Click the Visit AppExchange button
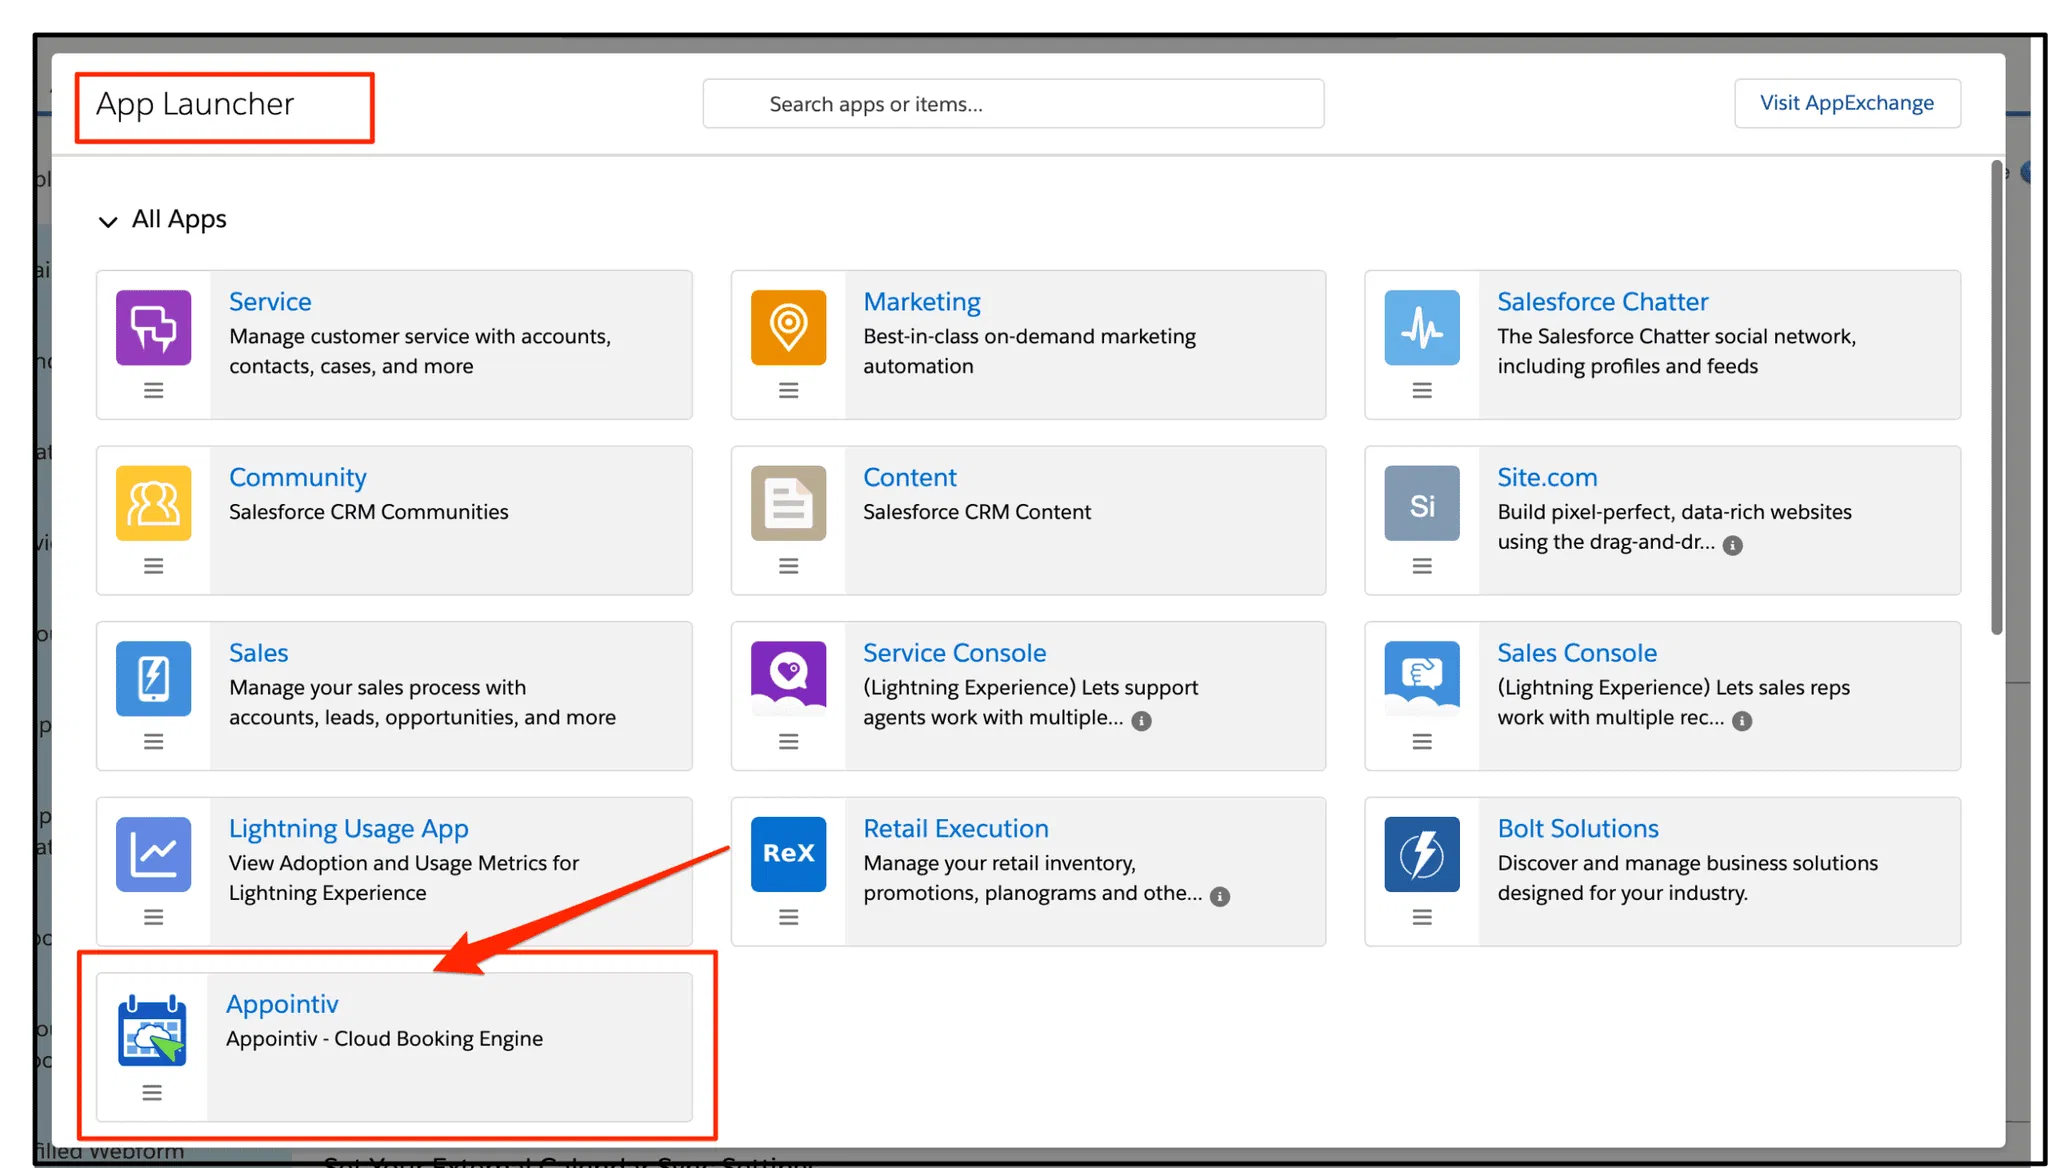This screenshot has height=1168, width=2048. coord(1846,103)
